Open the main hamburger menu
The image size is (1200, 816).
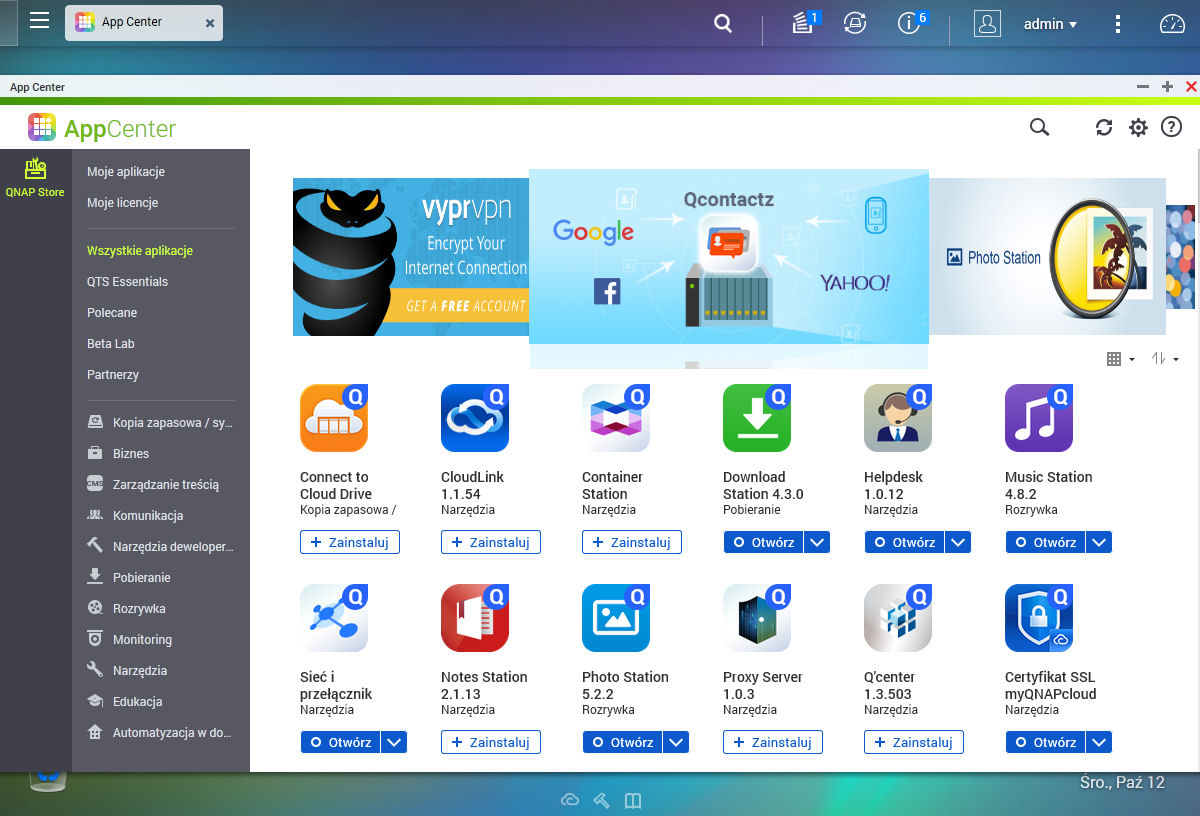pyautogui.click(x=39, y=21)
